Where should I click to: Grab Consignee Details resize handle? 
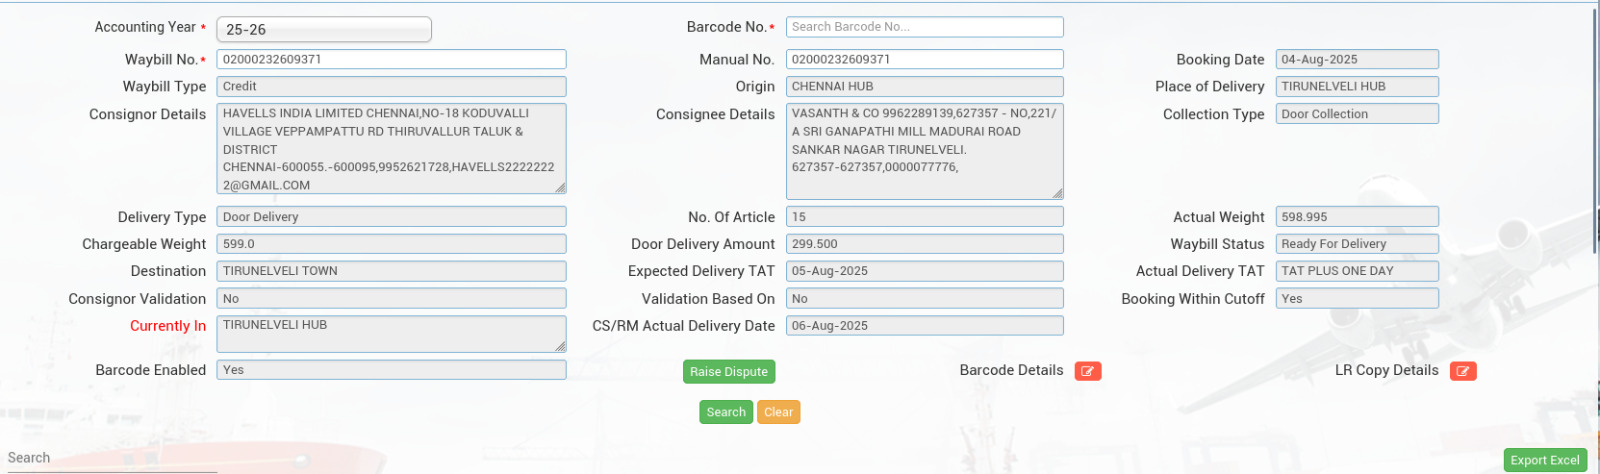coord(1058,193)
